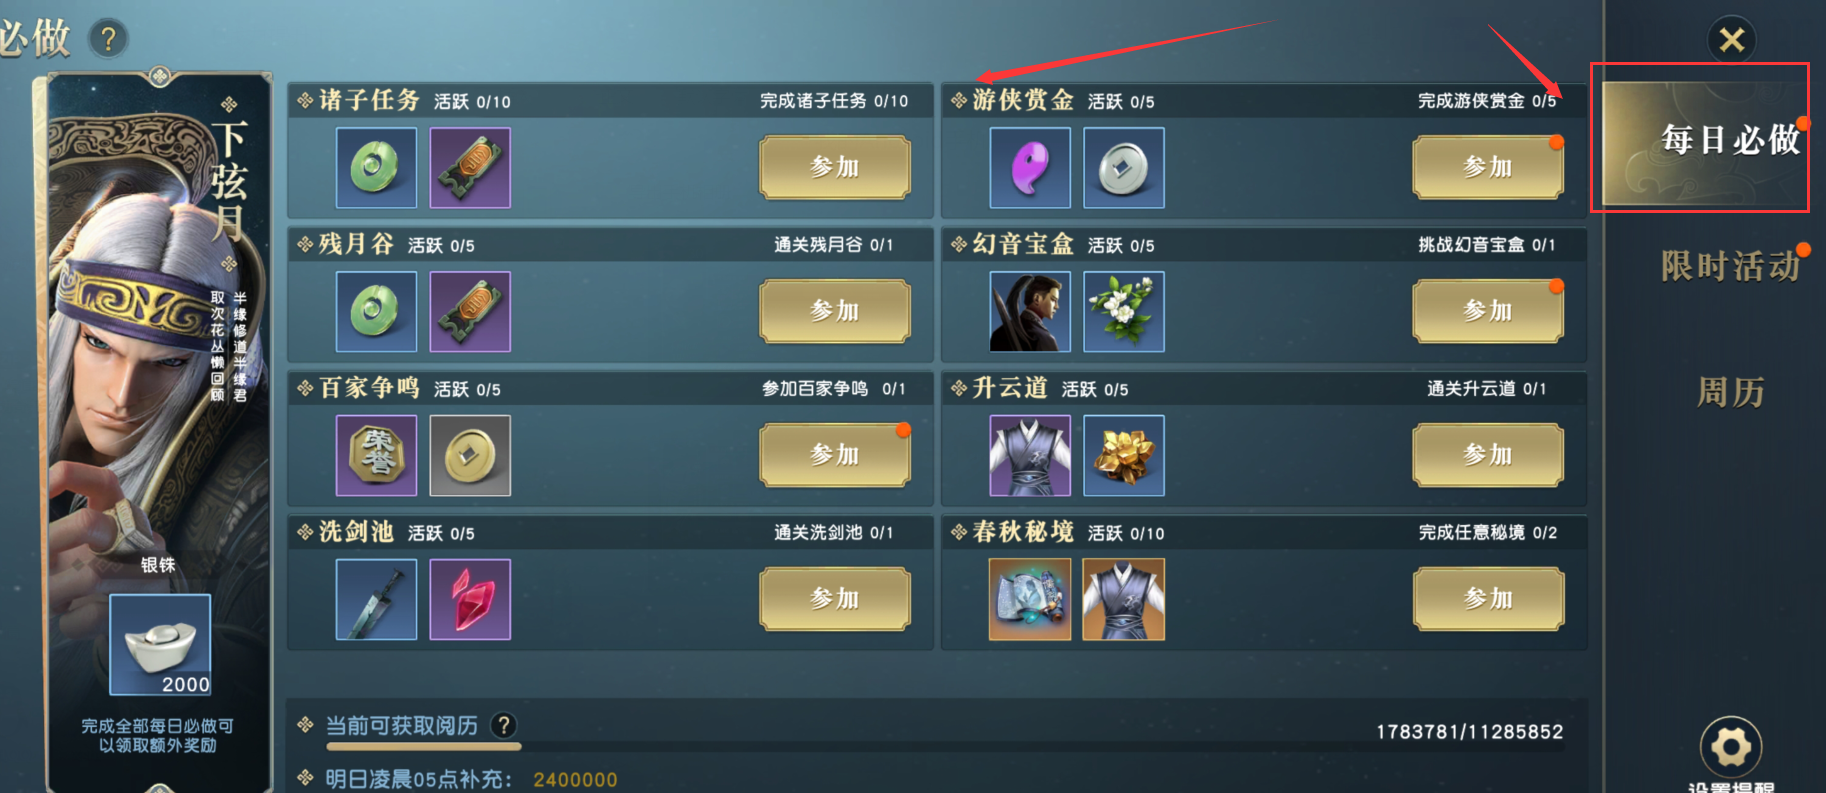
Task: Click the red crystal reward in 洗剑池
Action: [x=470, y=599]
